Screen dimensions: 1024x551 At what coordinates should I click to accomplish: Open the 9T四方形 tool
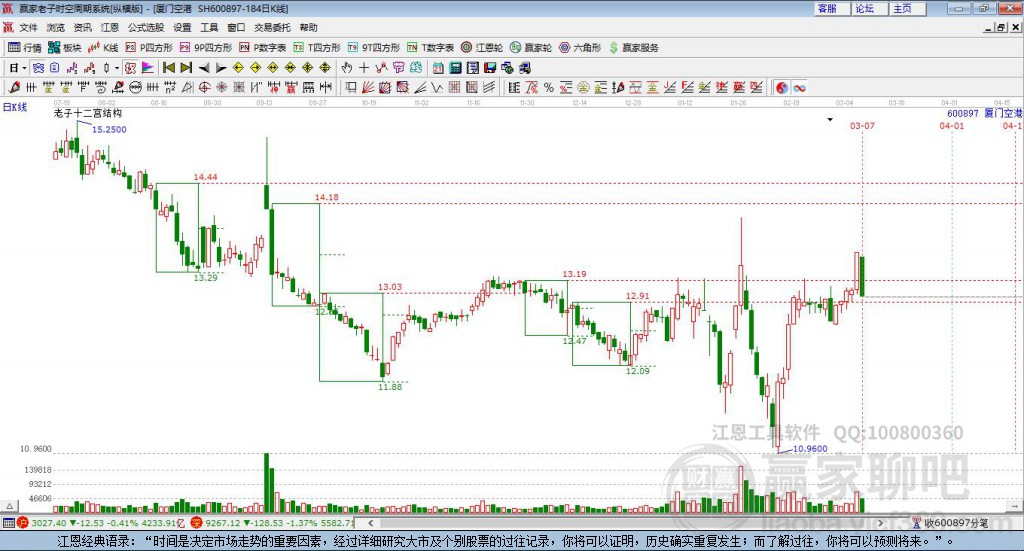[374, 48]
